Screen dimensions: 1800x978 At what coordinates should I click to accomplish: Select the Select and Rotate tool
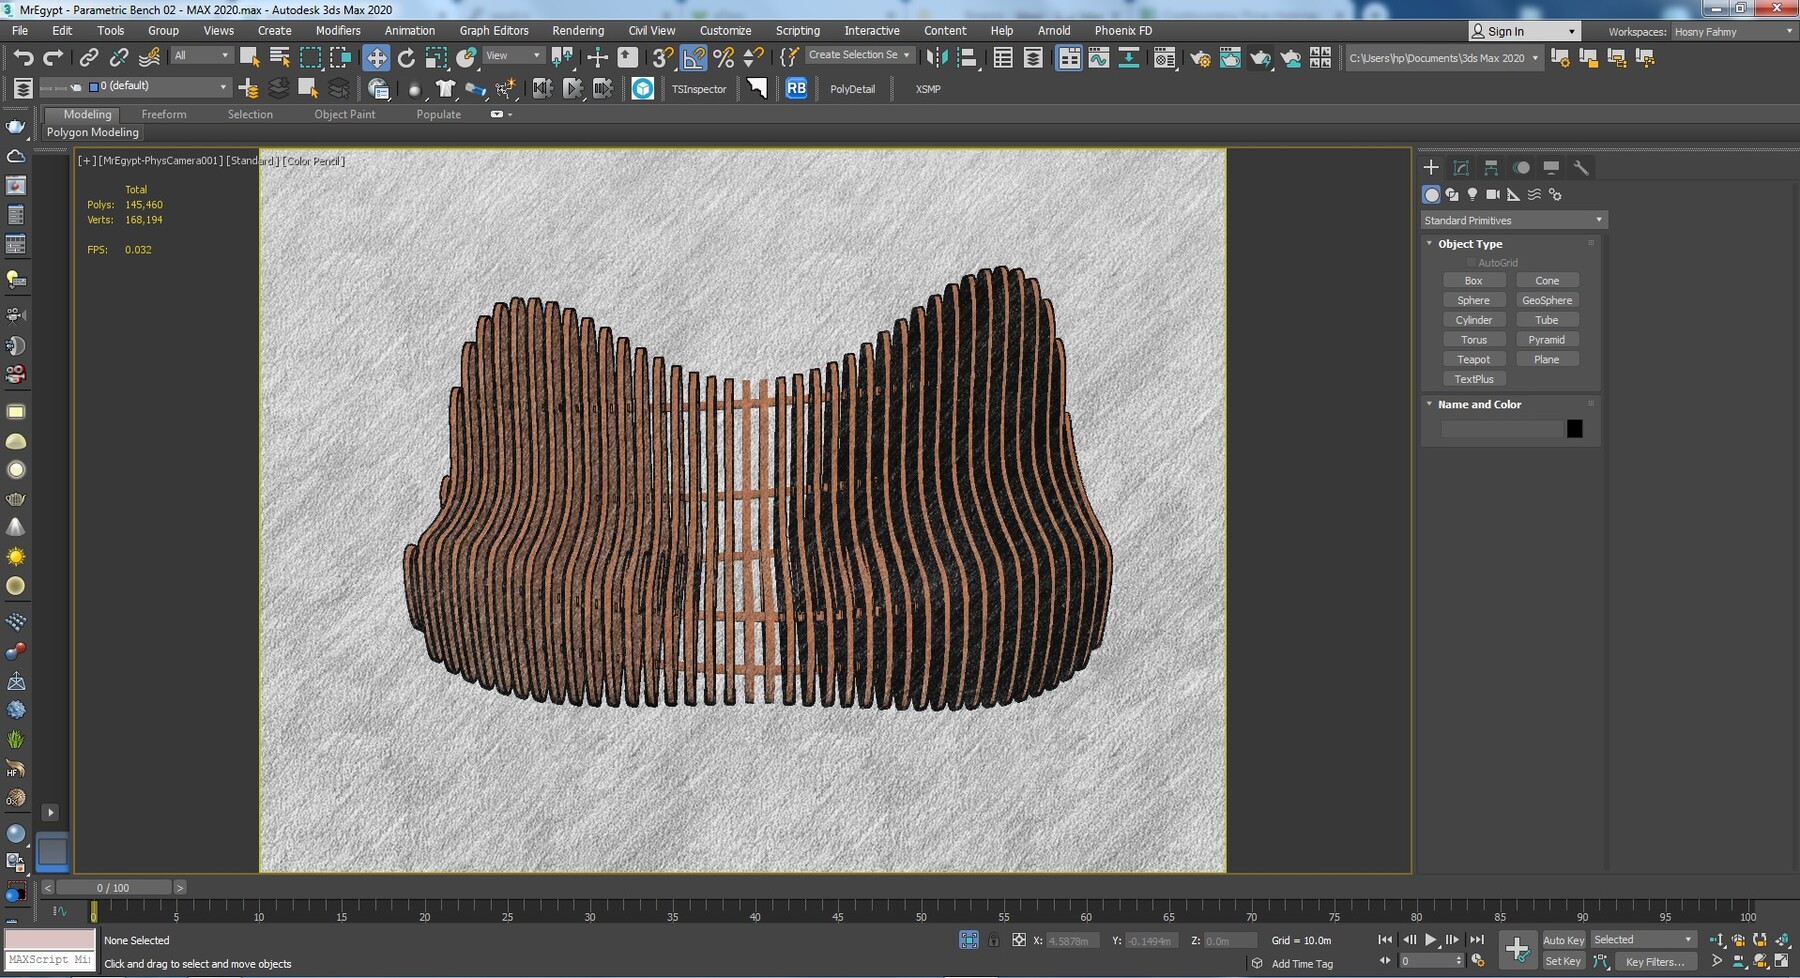tap(406, 57)
